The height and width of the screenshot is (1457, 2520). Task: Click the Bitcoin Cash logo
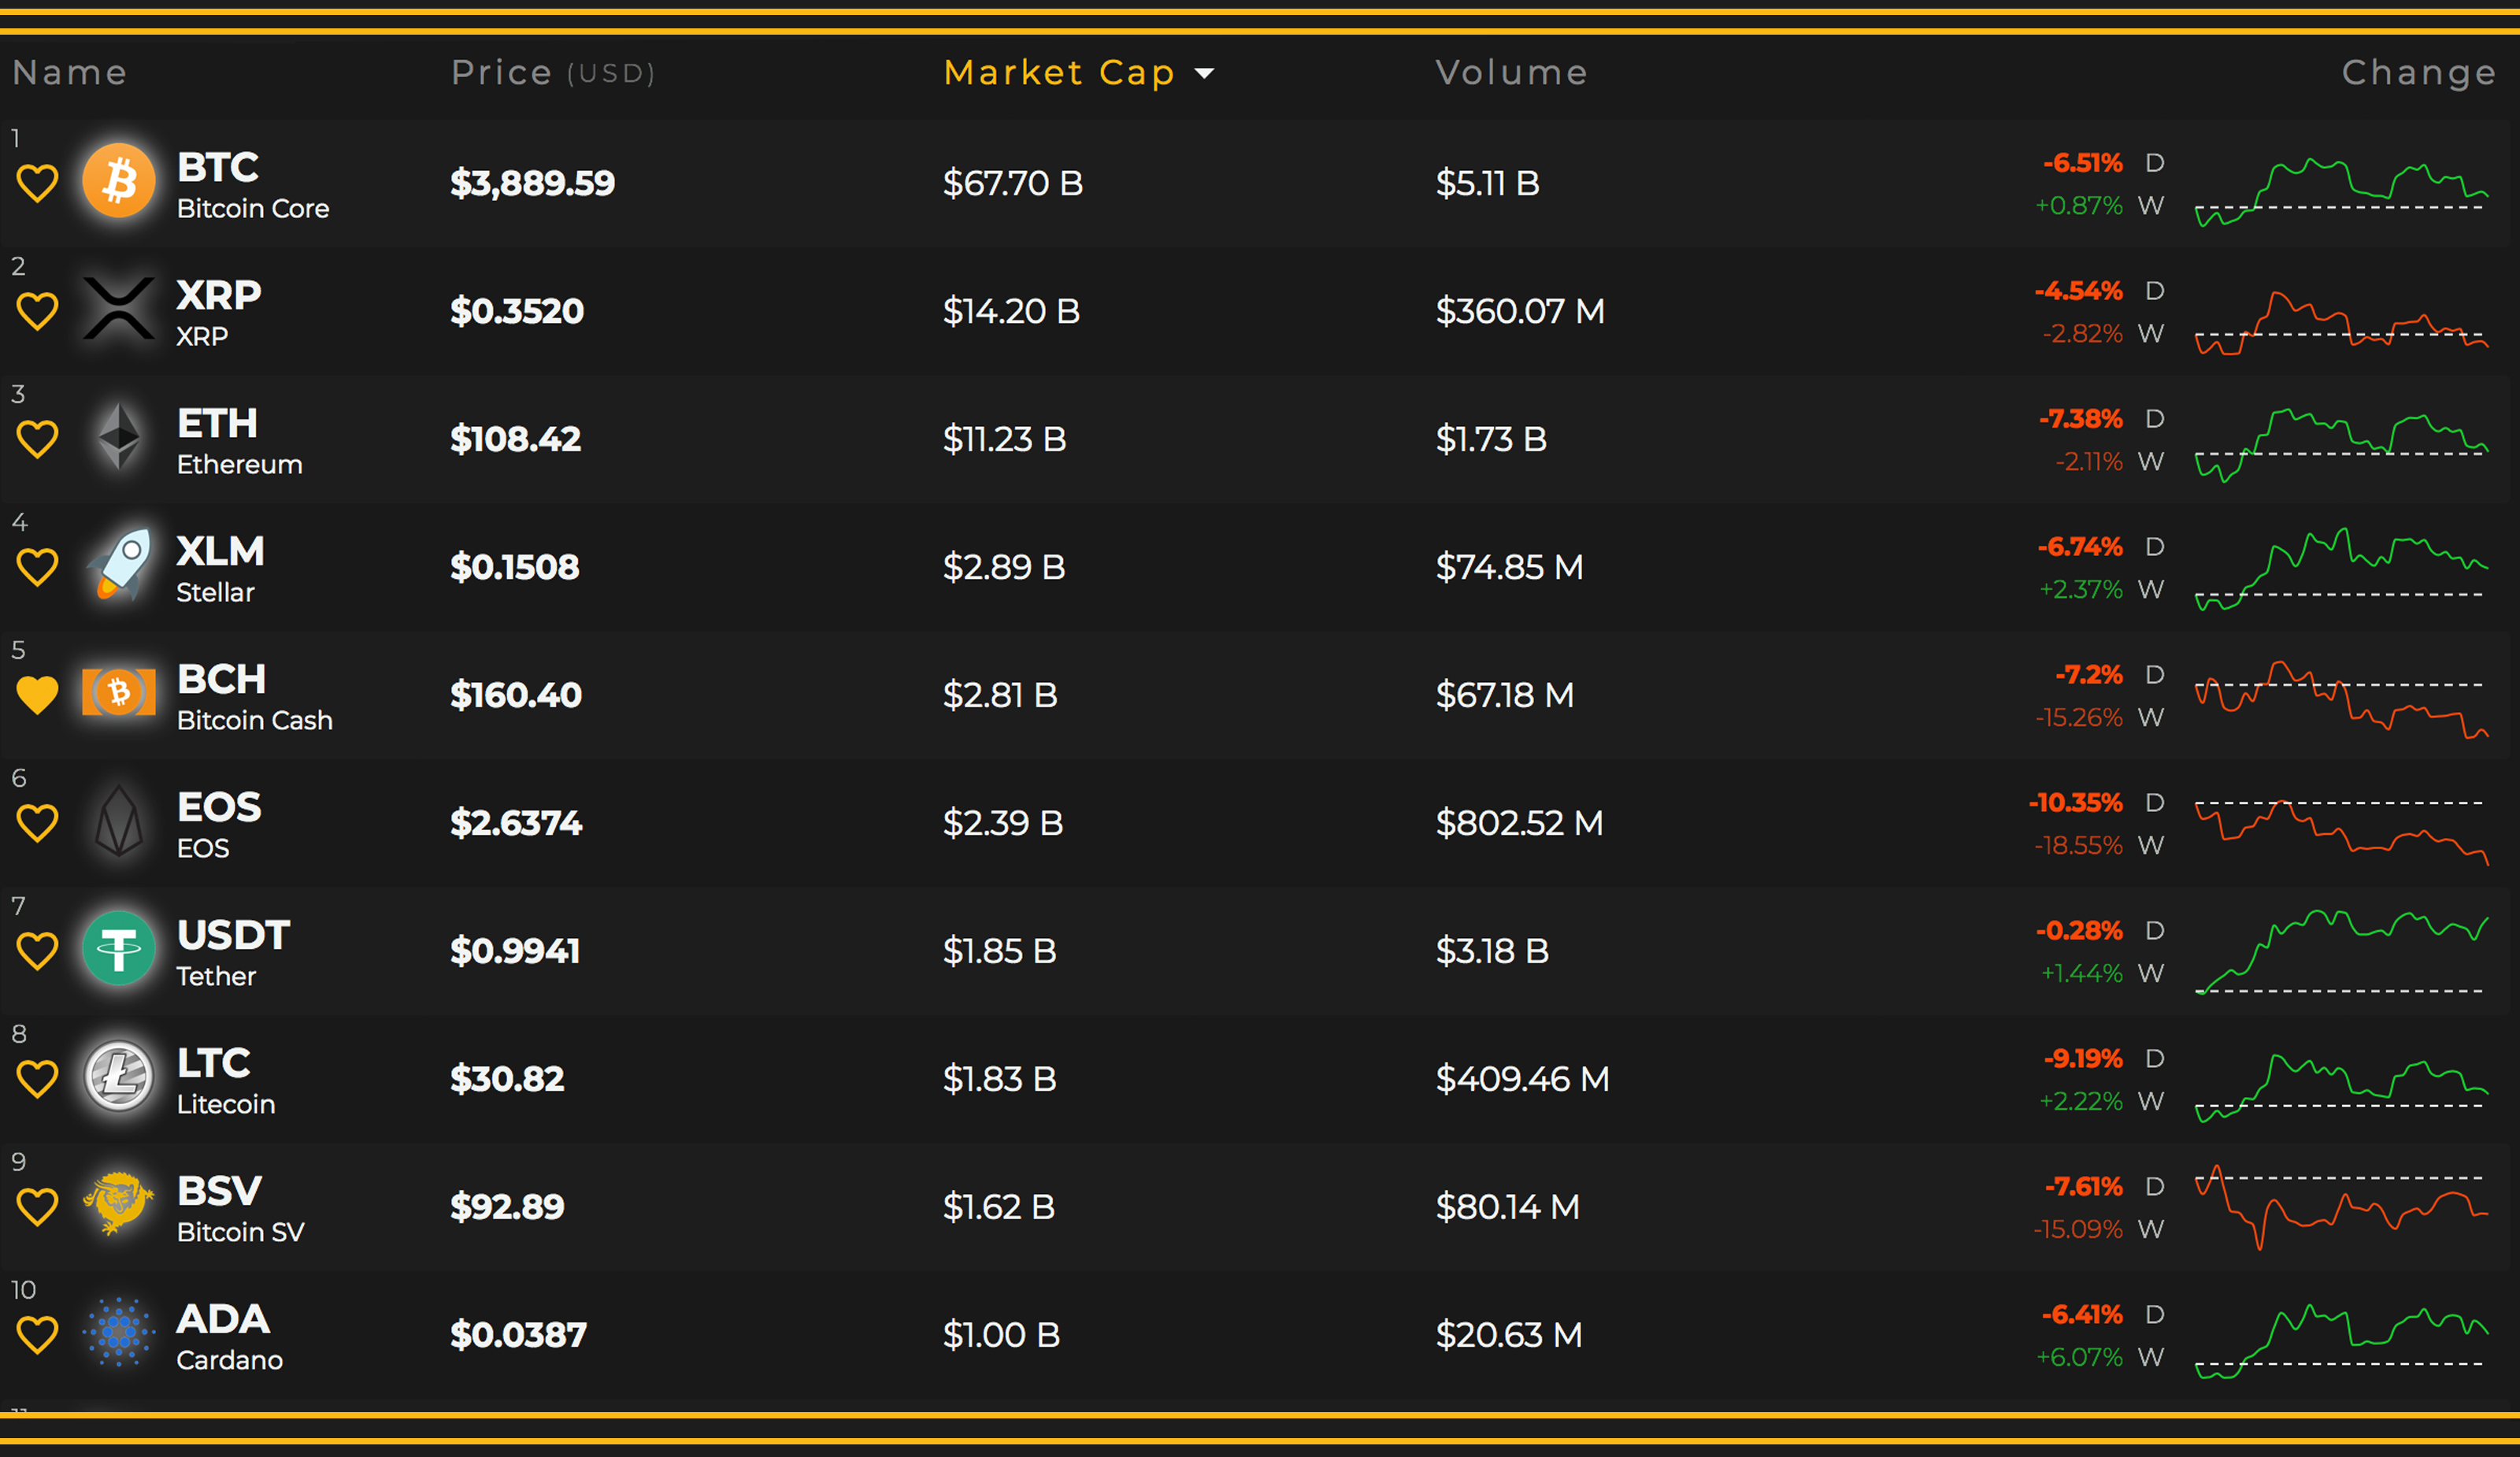click(119, 693)
